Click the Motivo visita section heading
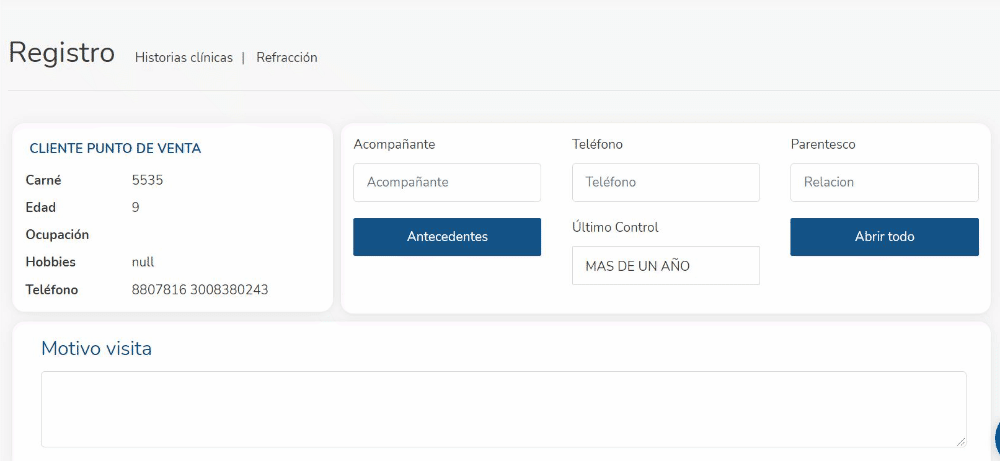Image resolution: width=1000 pixels, height=461 pixels. point(96,349)
